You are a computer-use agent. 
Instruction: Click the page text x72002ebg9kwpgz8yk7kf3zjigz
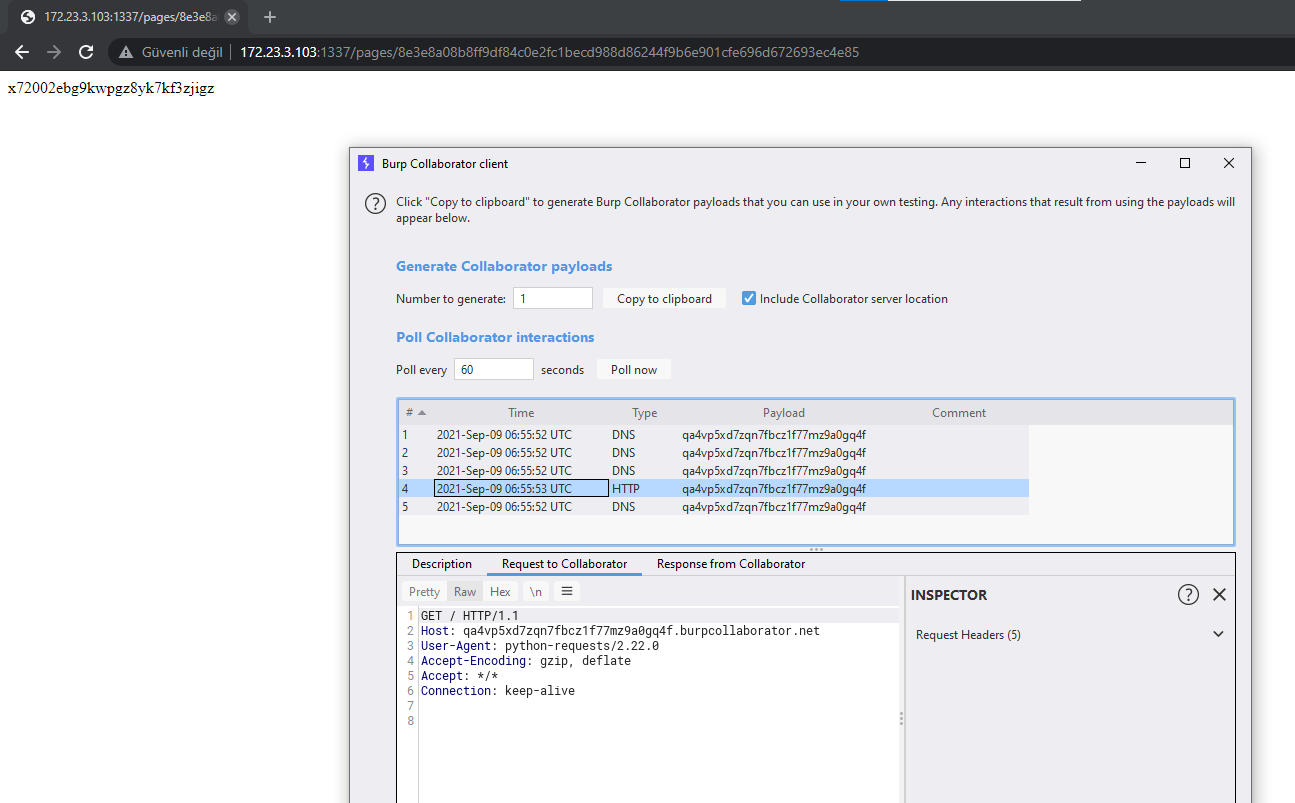click(111, 88)
